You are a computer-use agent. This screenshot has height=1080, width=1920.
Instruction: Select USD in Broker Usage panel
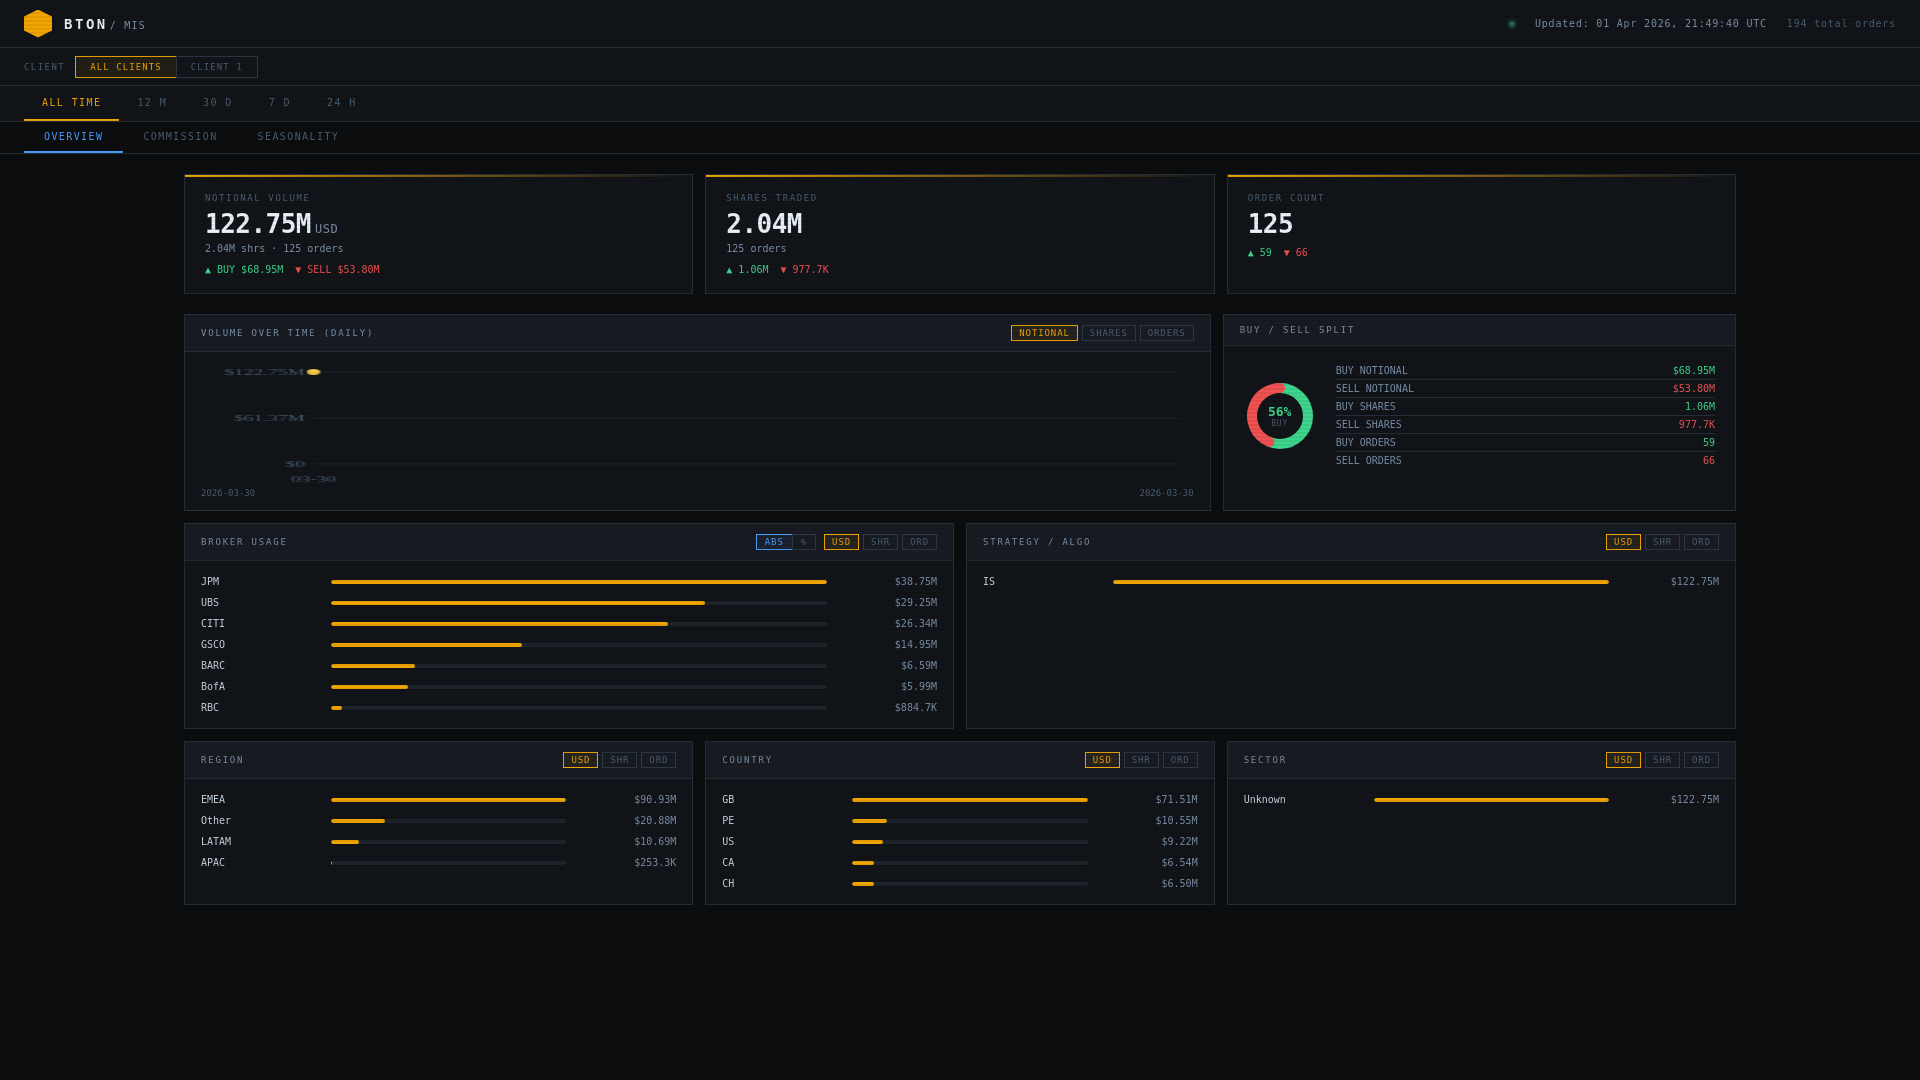click(x=841, y=542)
